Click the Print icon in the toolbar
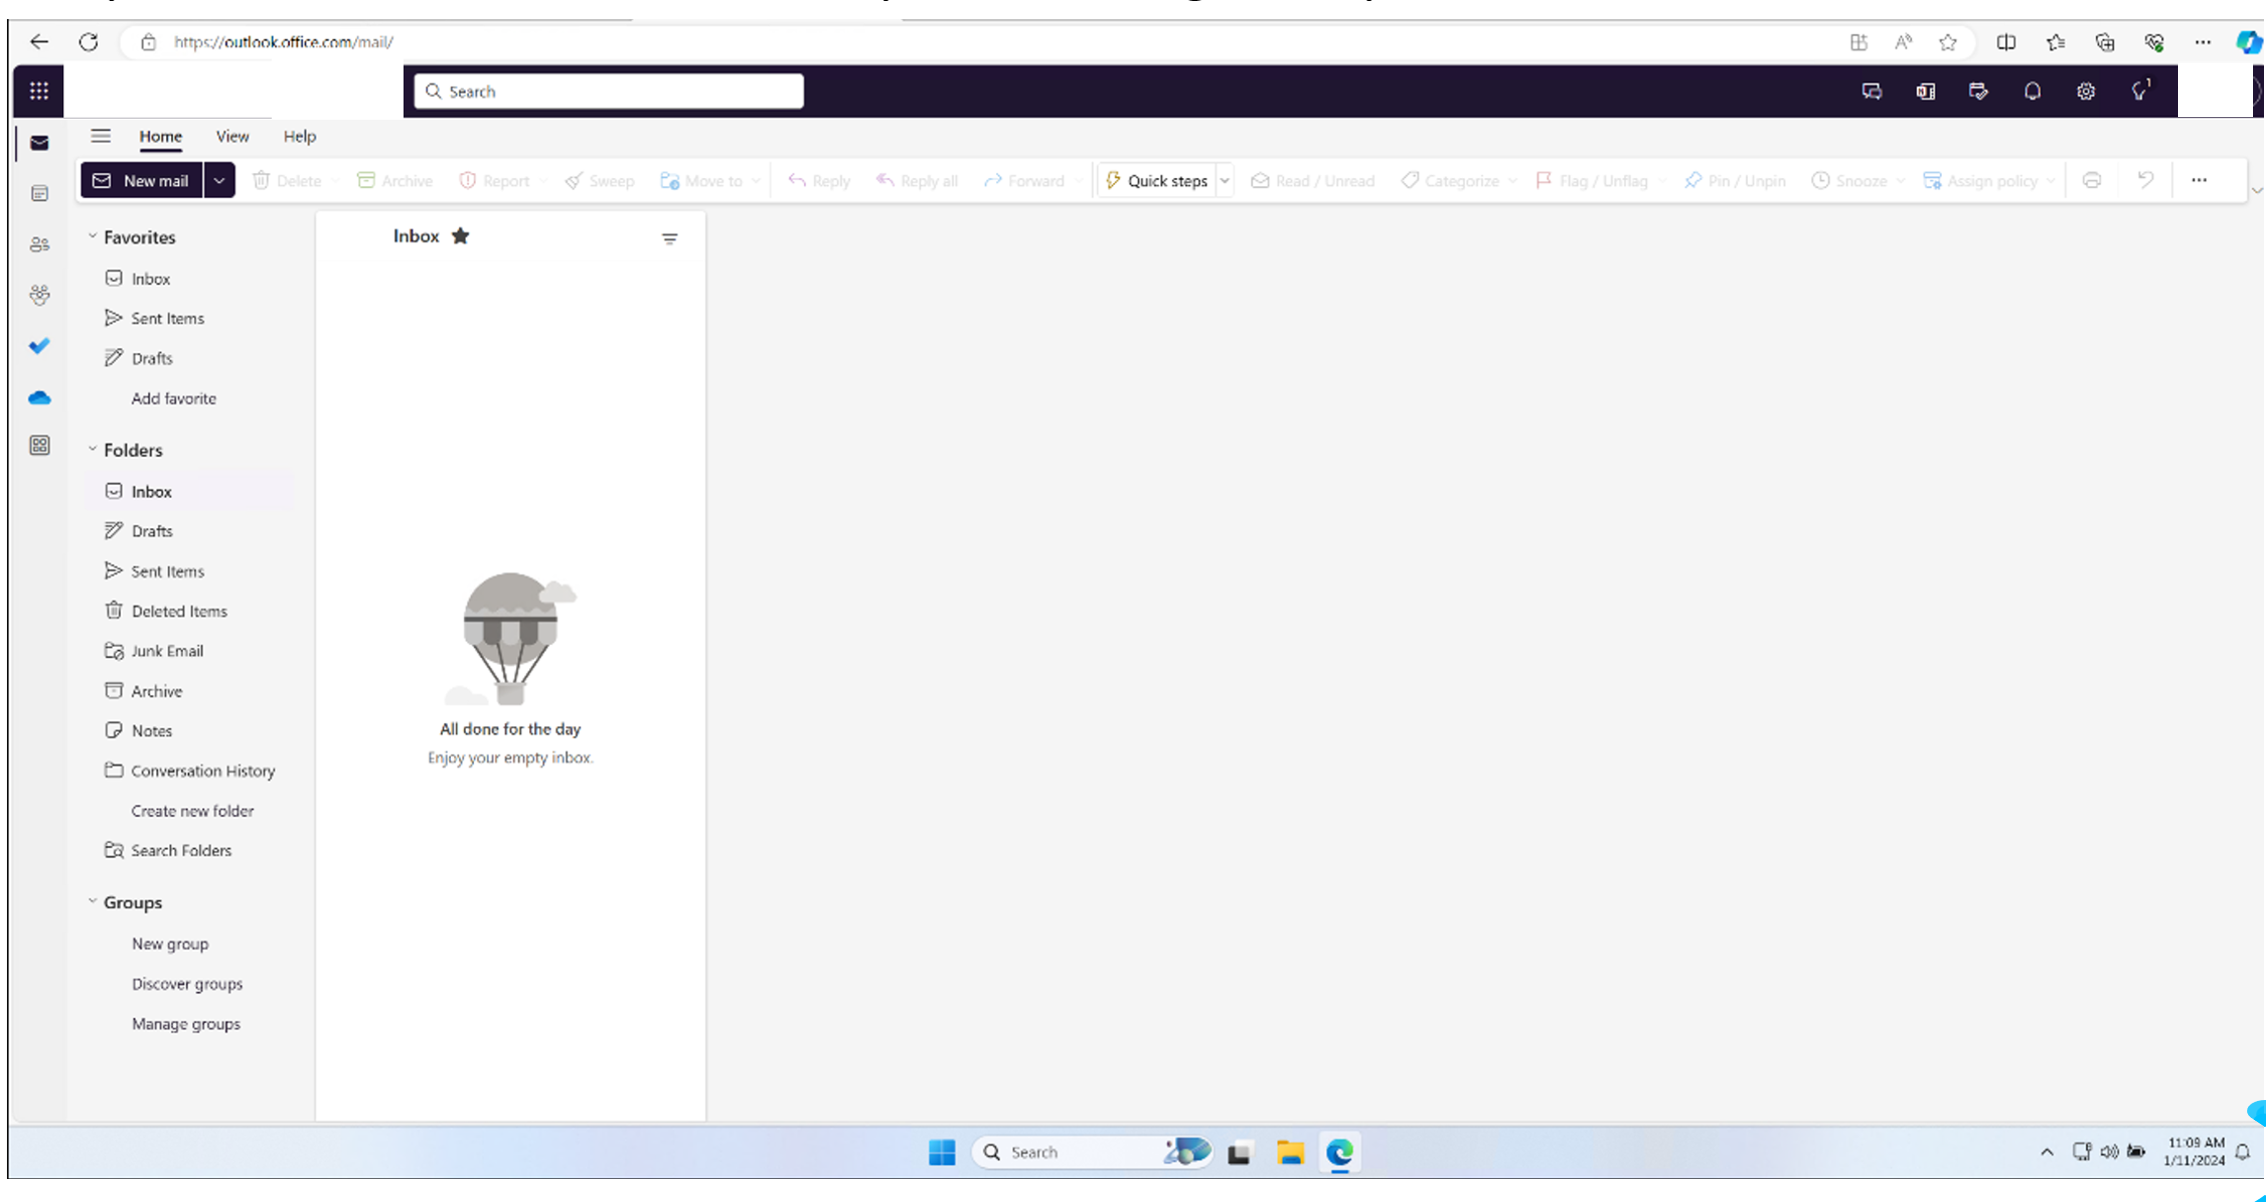 [x=2092, y=180]
